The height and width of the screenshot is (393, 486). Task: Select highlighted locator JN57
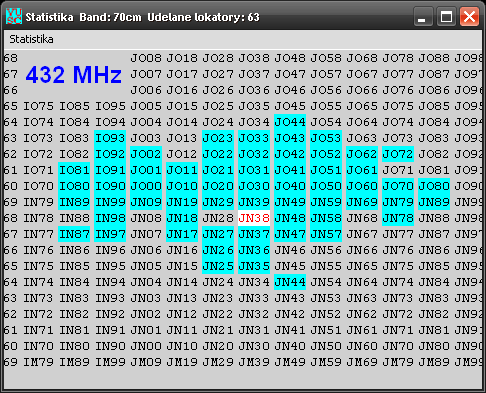pos(326,234)
